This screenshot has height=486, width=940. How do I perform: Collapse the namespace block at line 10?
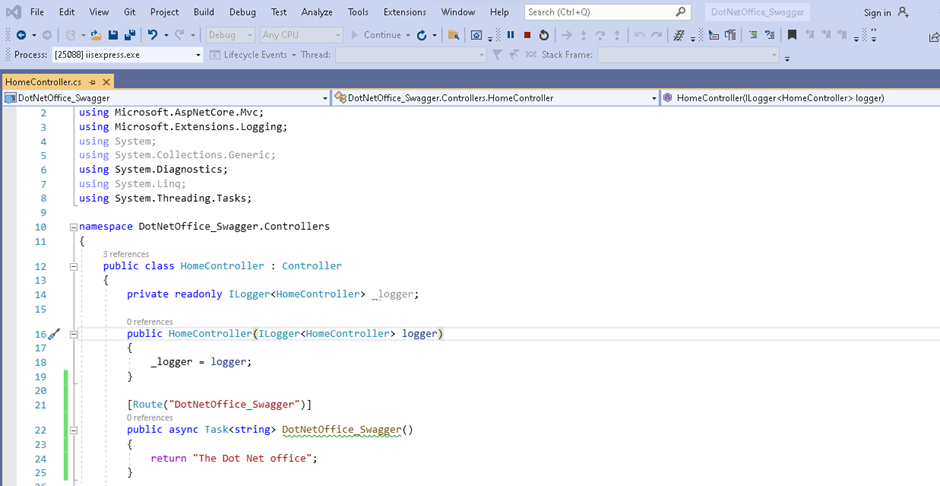coord(74,227)
